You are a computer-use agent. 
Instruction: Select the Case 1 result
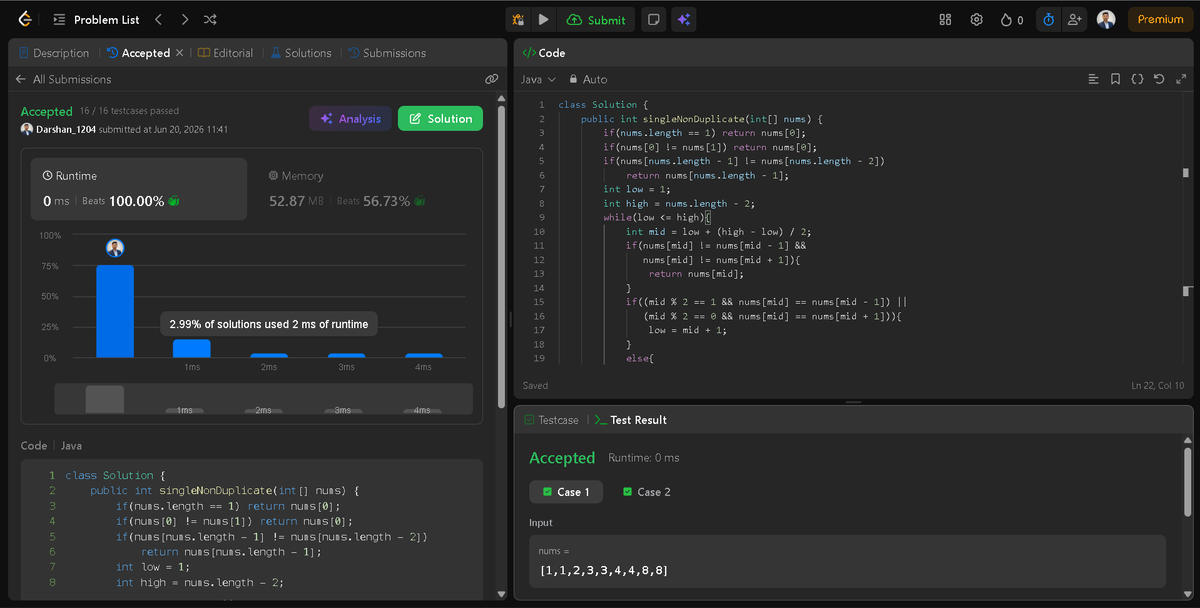coord(566,492)
